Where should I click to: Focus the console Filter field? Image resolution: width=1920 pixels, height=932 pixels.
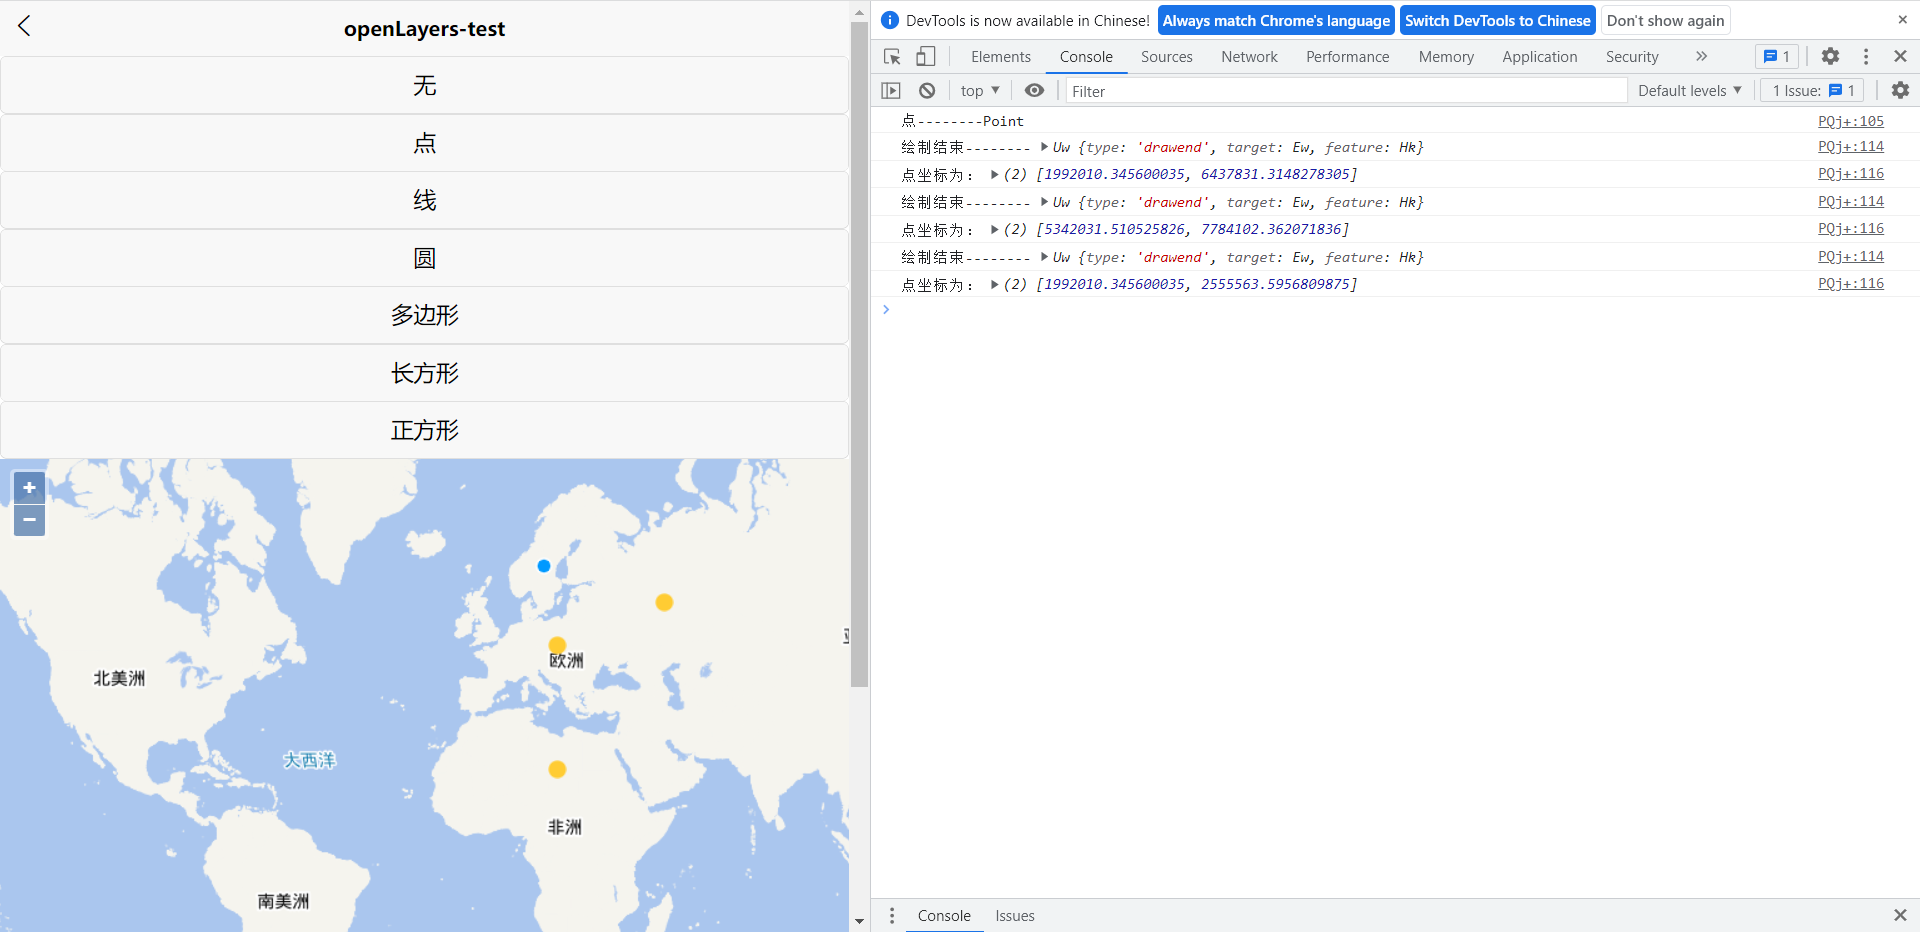point(1346,91)
